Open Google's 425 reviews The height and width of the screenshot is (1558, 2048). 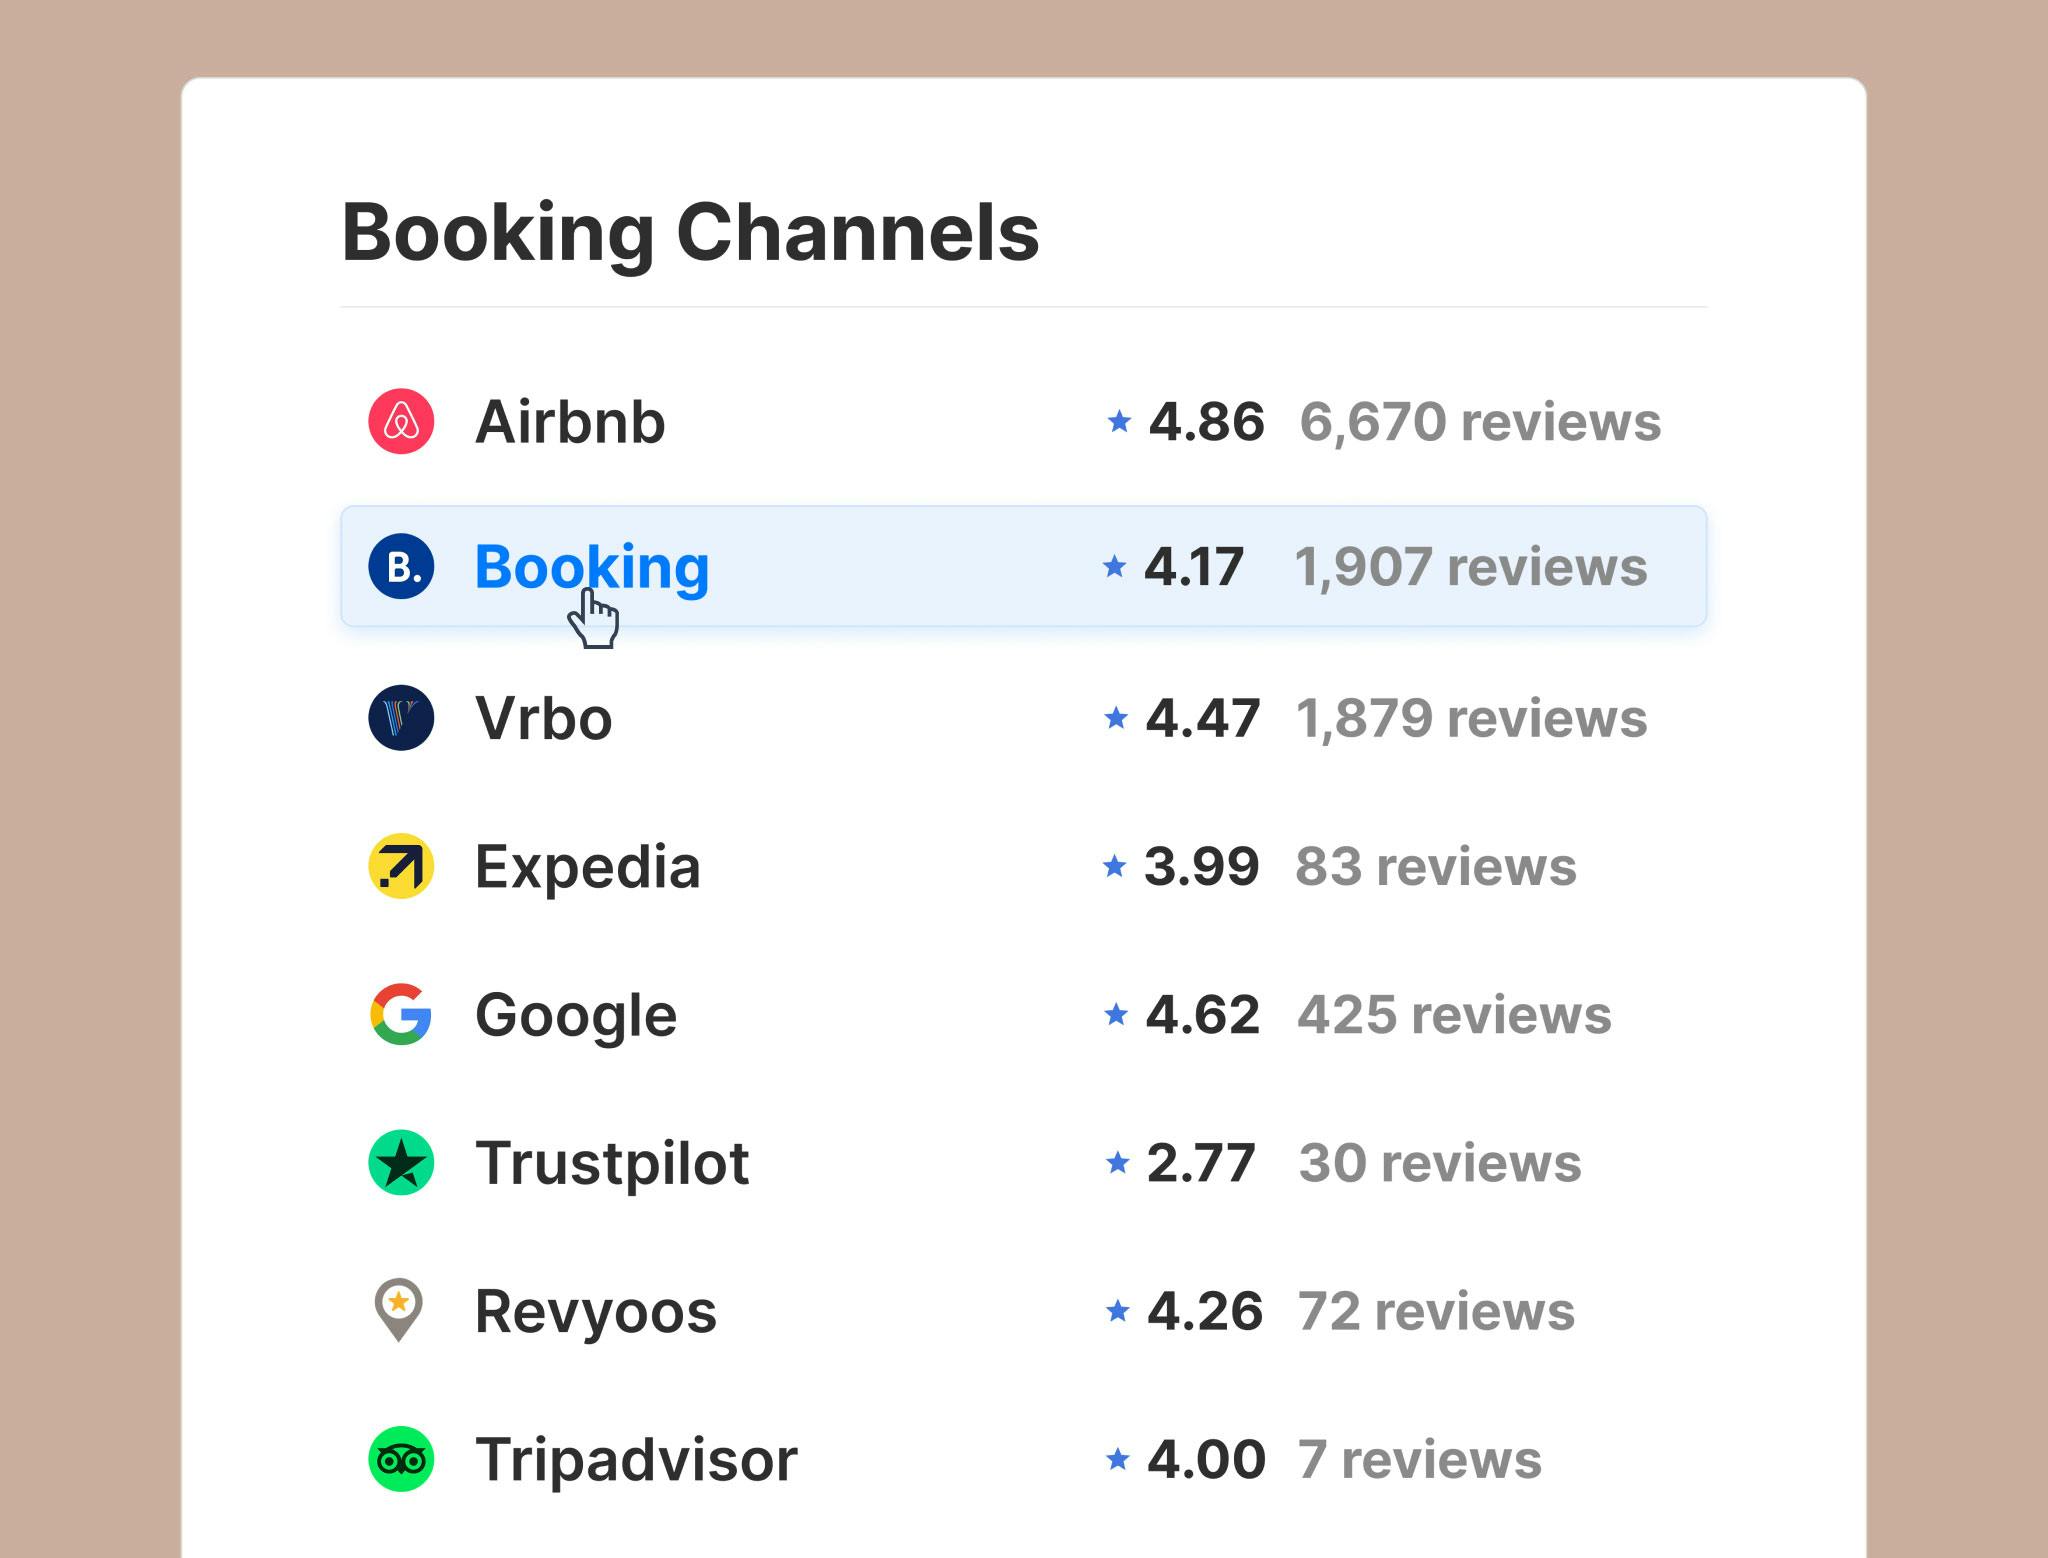(1454, 1014)
